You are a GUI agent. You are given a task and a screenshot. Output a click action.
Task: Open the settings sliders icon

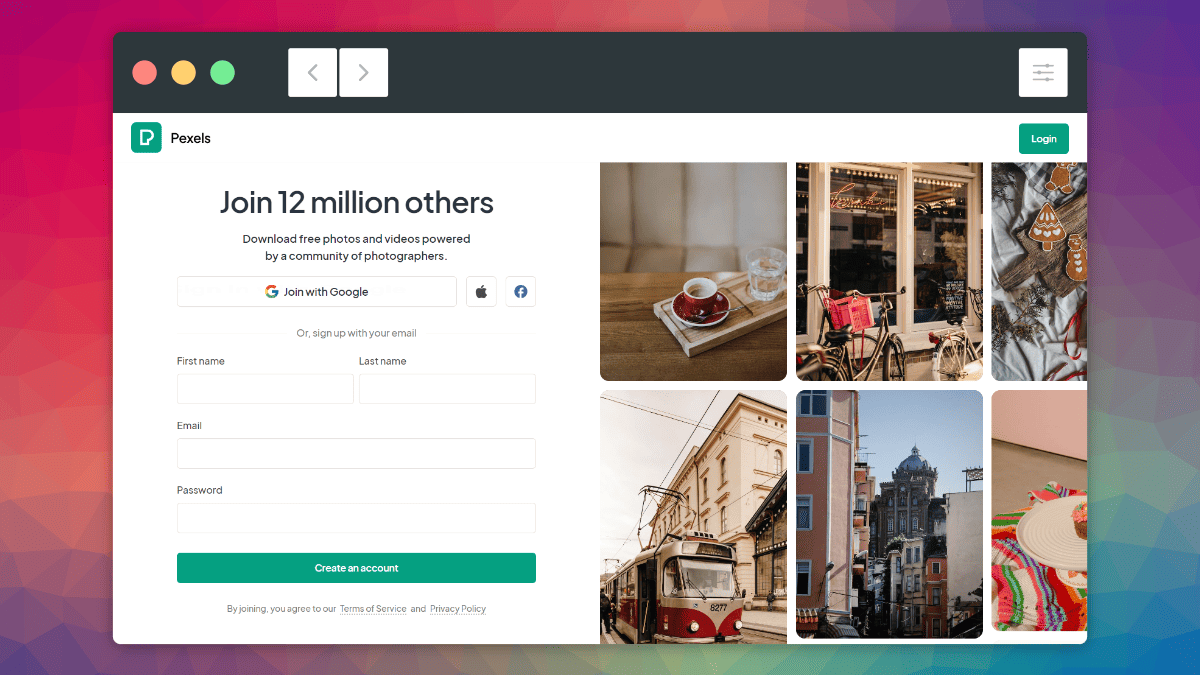point(1043,72)
